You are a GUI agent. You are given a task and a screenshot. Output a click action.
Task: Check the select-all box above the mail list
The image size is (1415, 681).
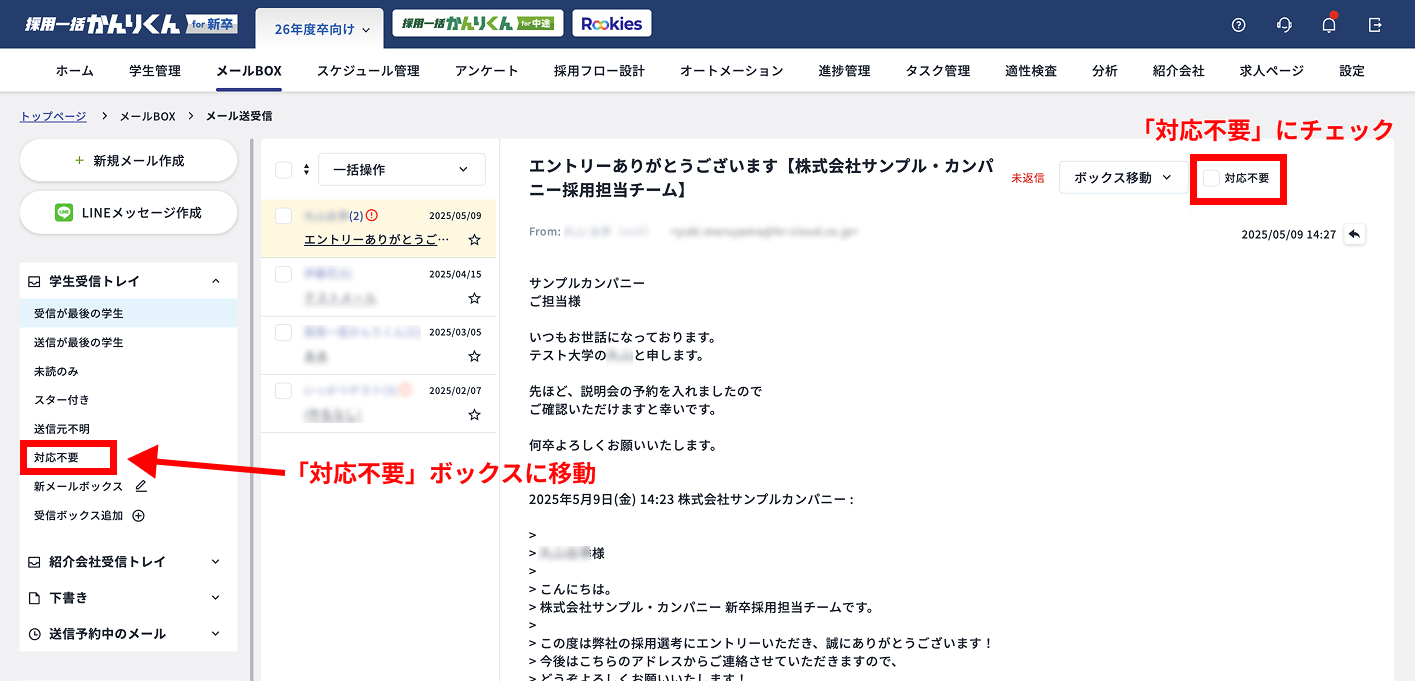coord(283,169)
